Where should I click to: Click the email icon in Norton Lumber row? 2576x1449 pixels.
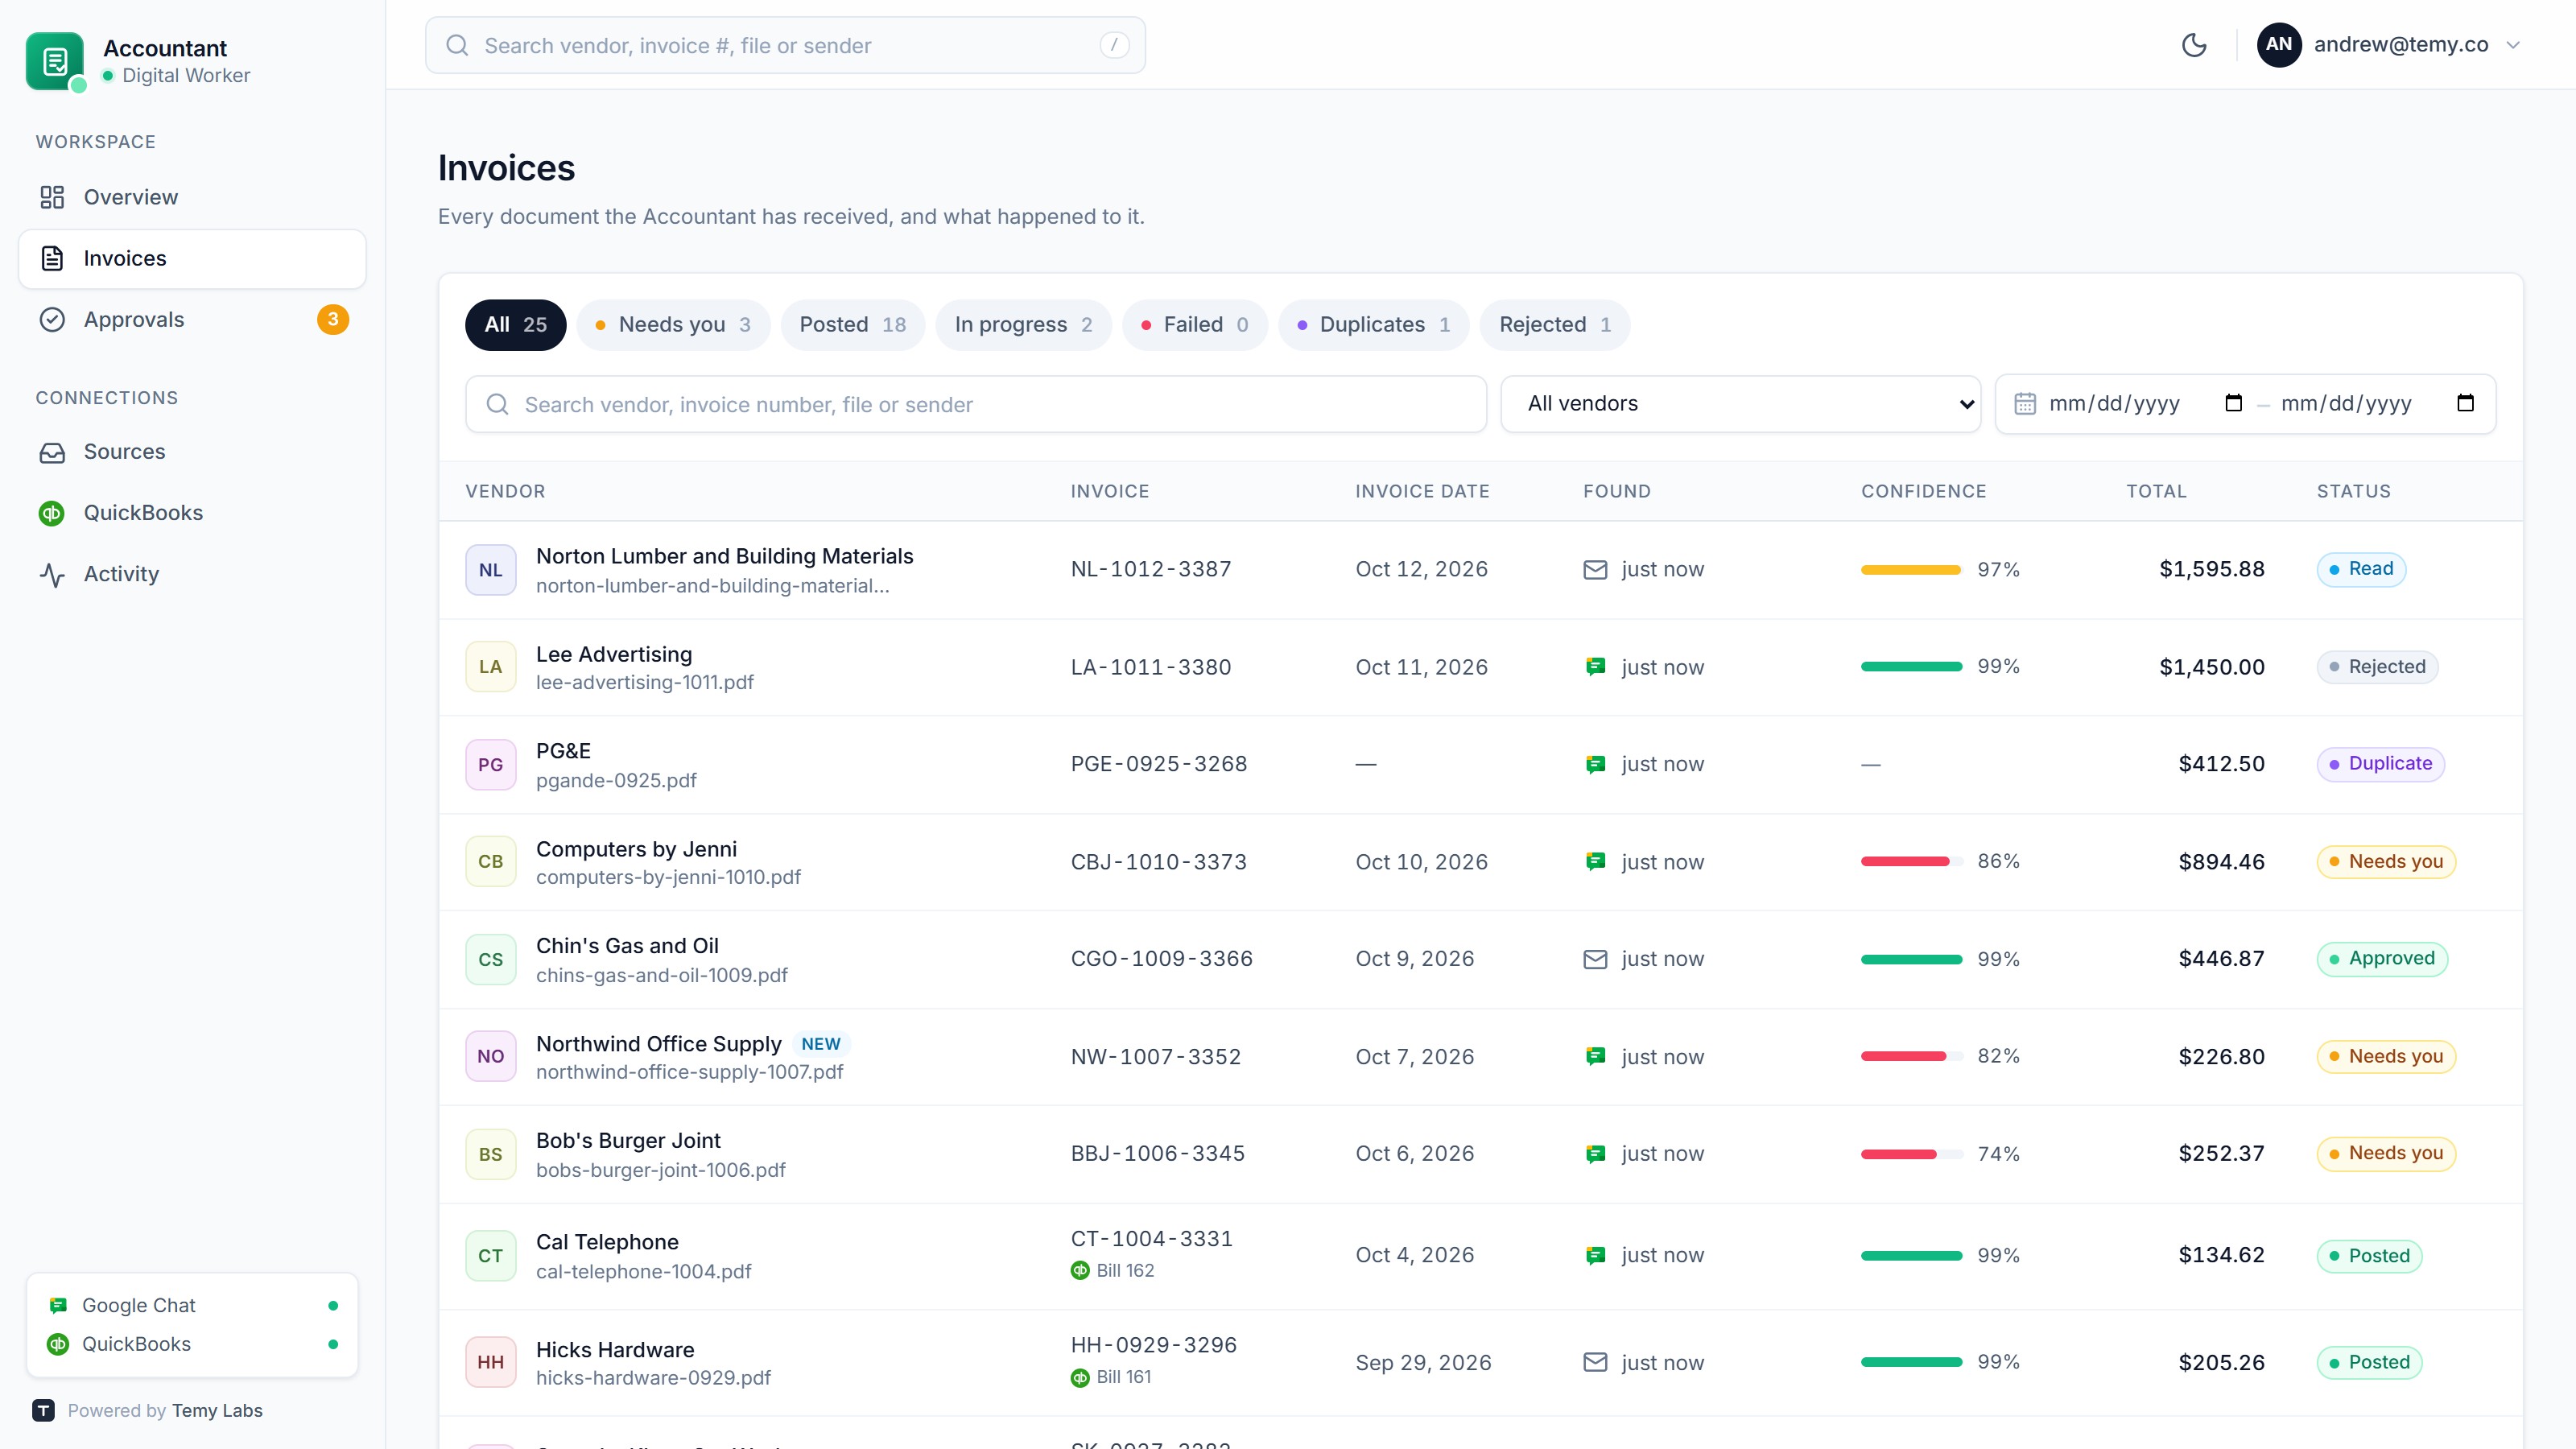(1595, 570)
